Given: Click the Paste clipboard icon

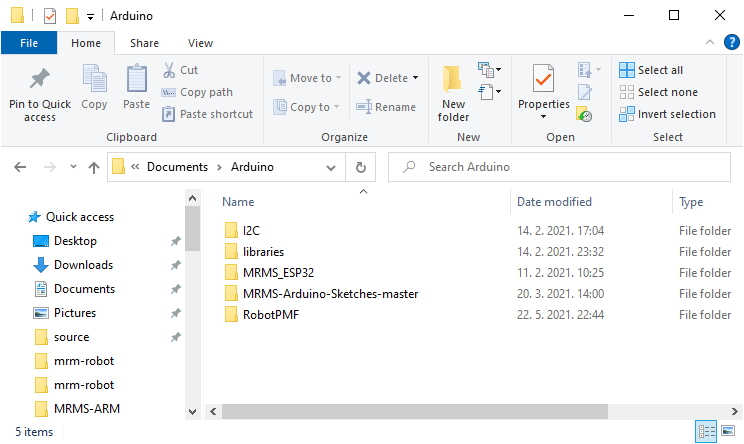Looking at the screenshot, I should (x=136, y=79).
